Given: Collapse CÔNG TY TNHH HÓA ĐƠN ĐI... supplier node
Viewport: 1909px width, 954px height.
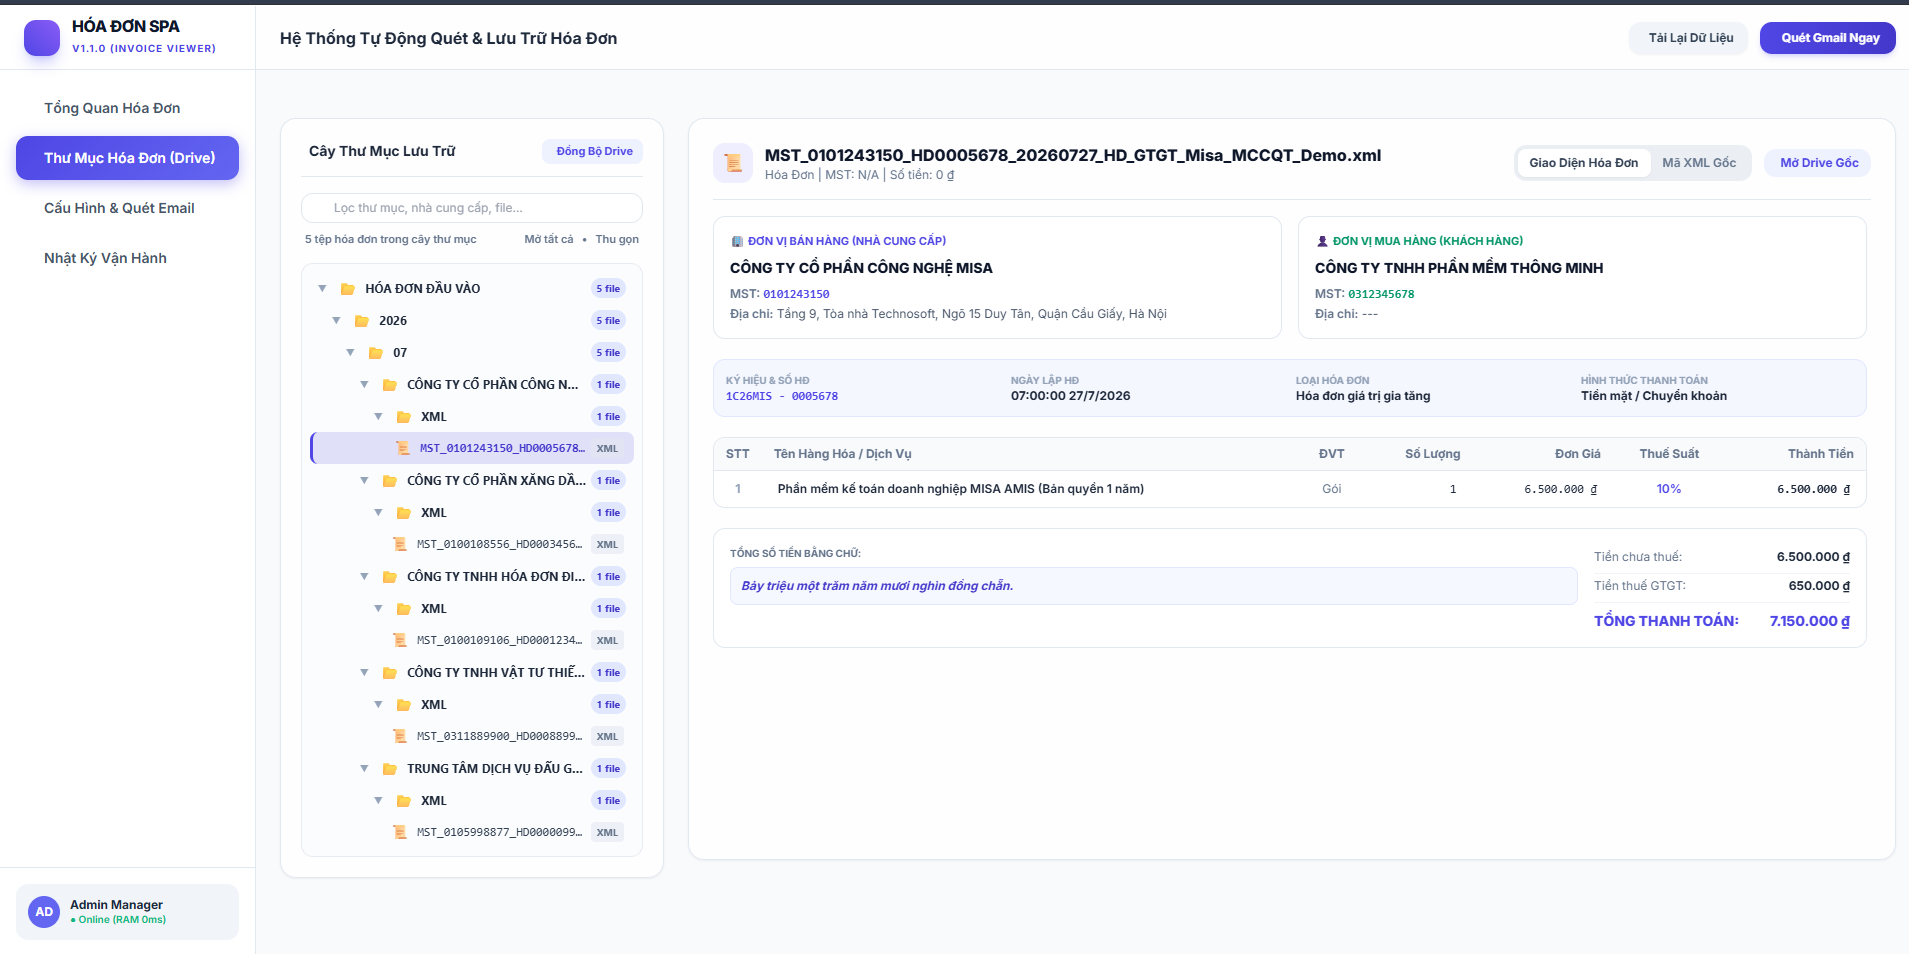Looking at the screenshot, I should click(364, 577).
